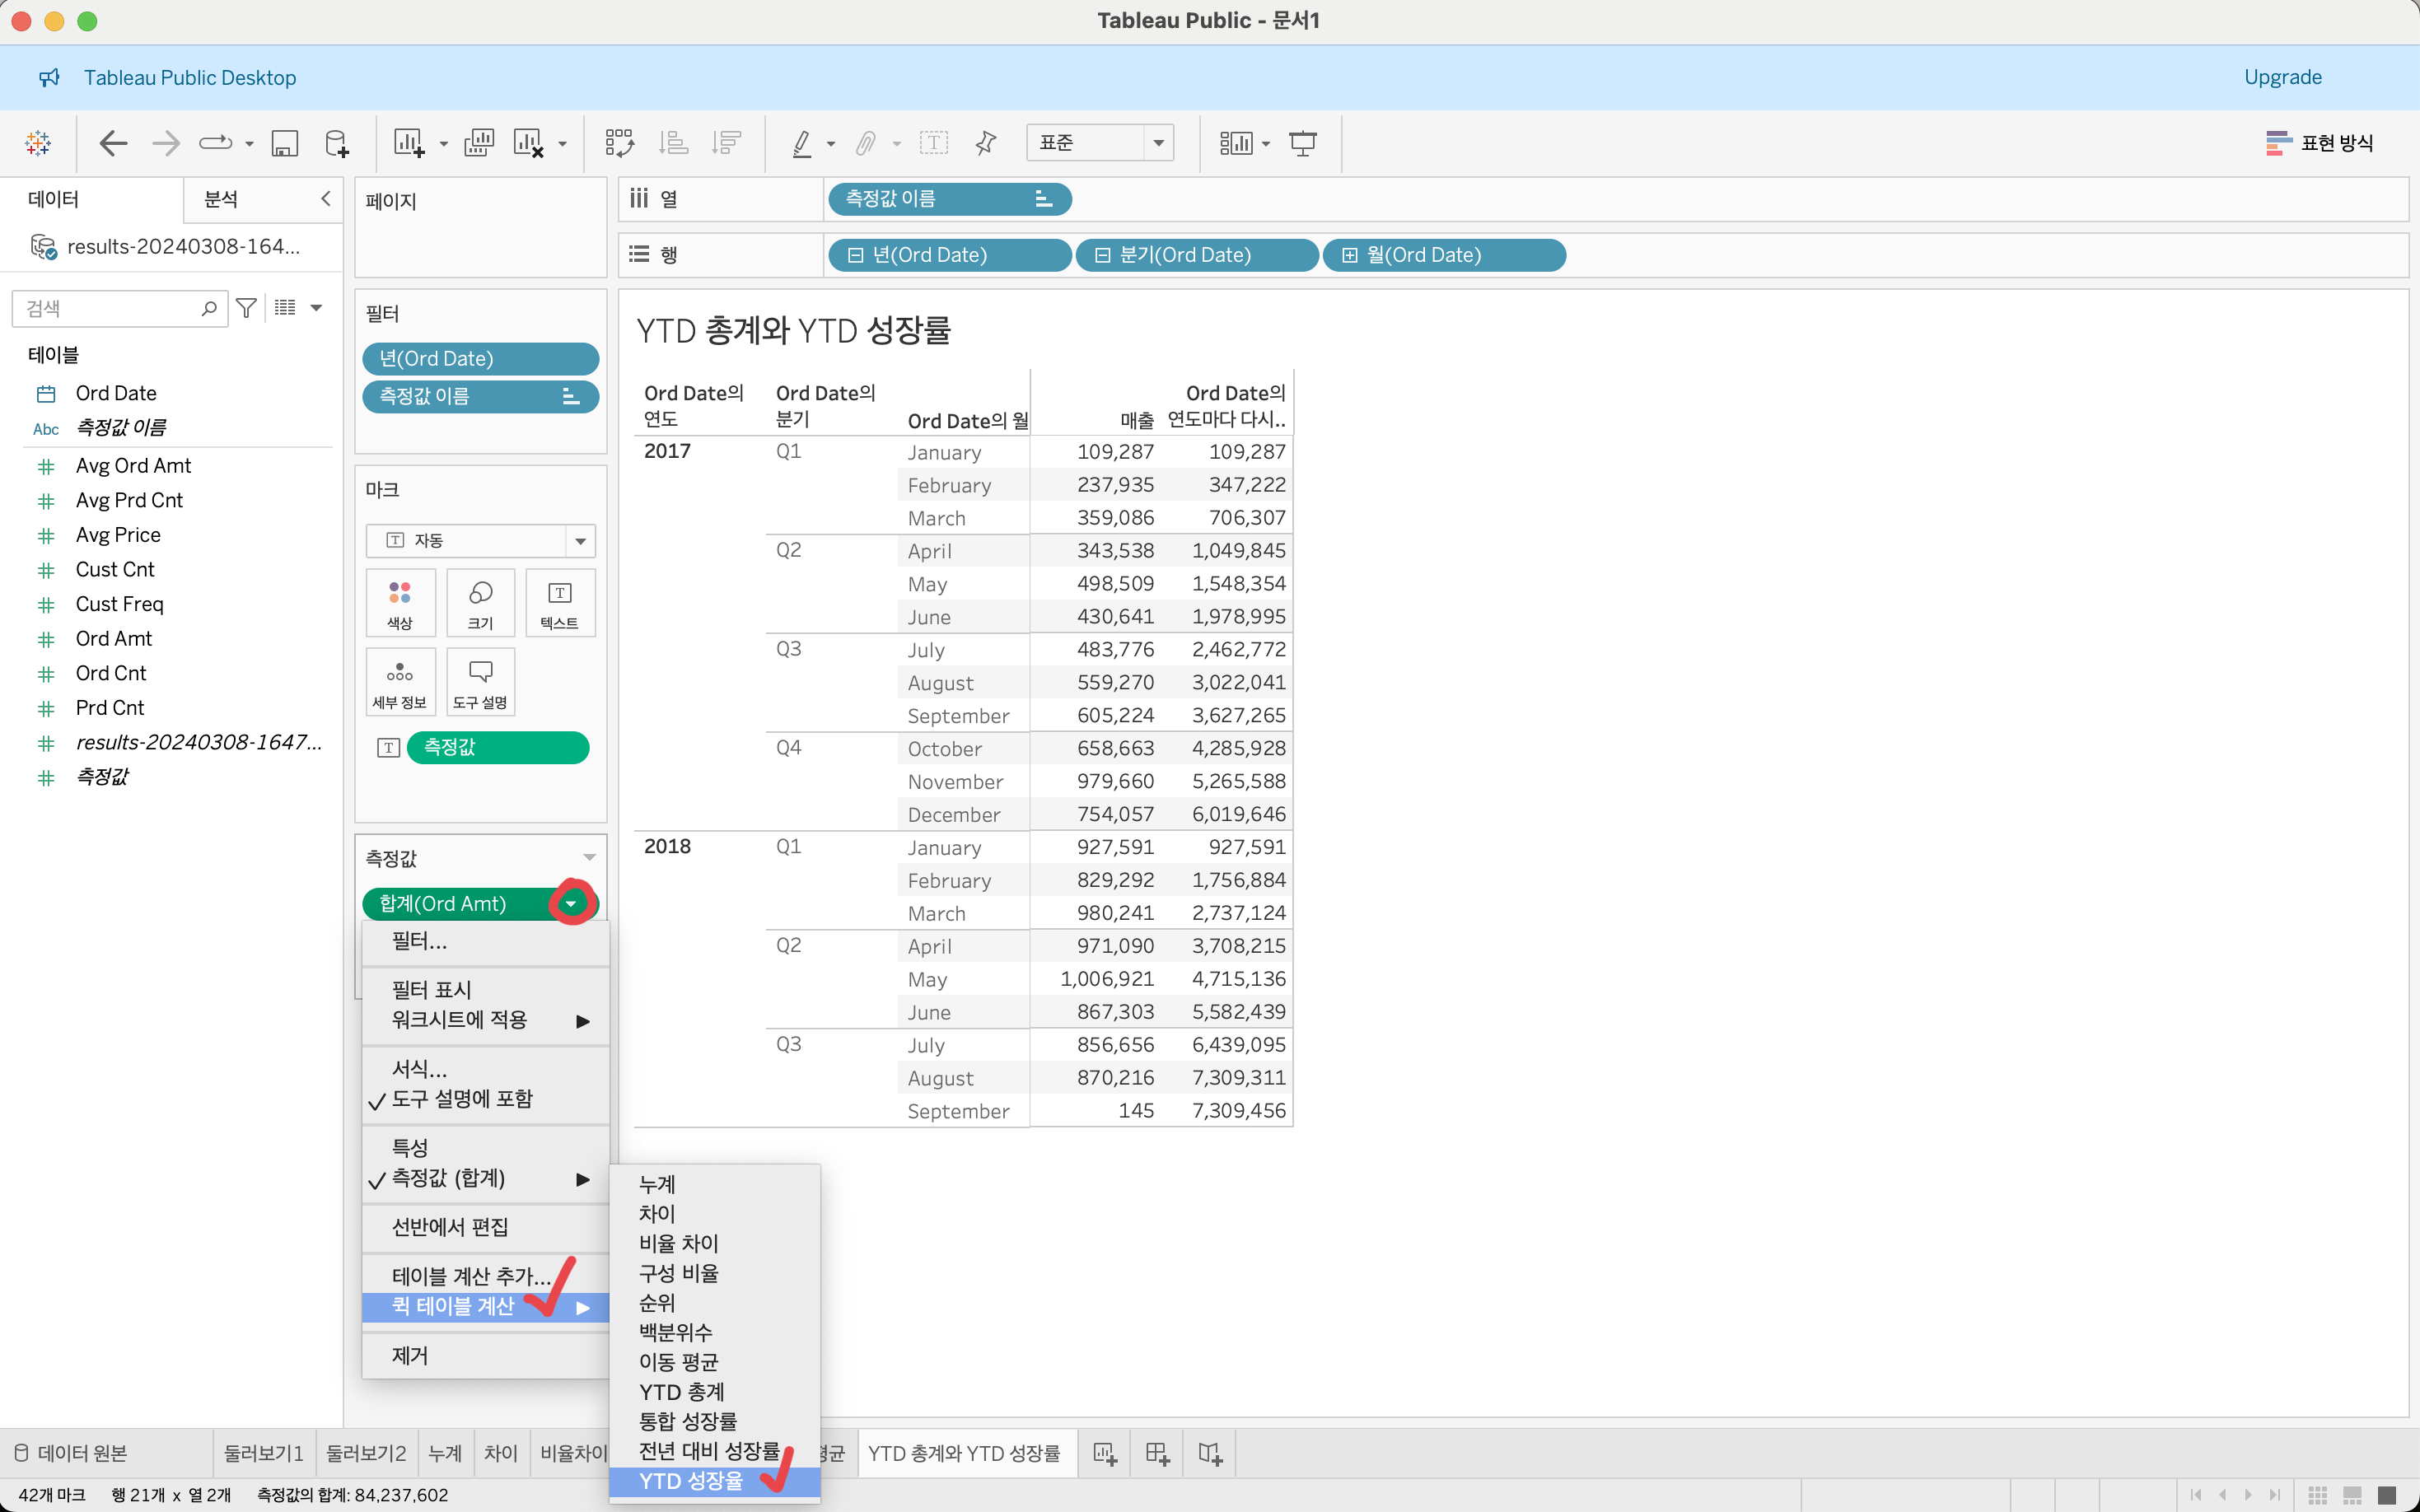This screenshot has height=1512, width=2420.
Task: Click the sort ascending toolbar icon
Action: (673, 143)
